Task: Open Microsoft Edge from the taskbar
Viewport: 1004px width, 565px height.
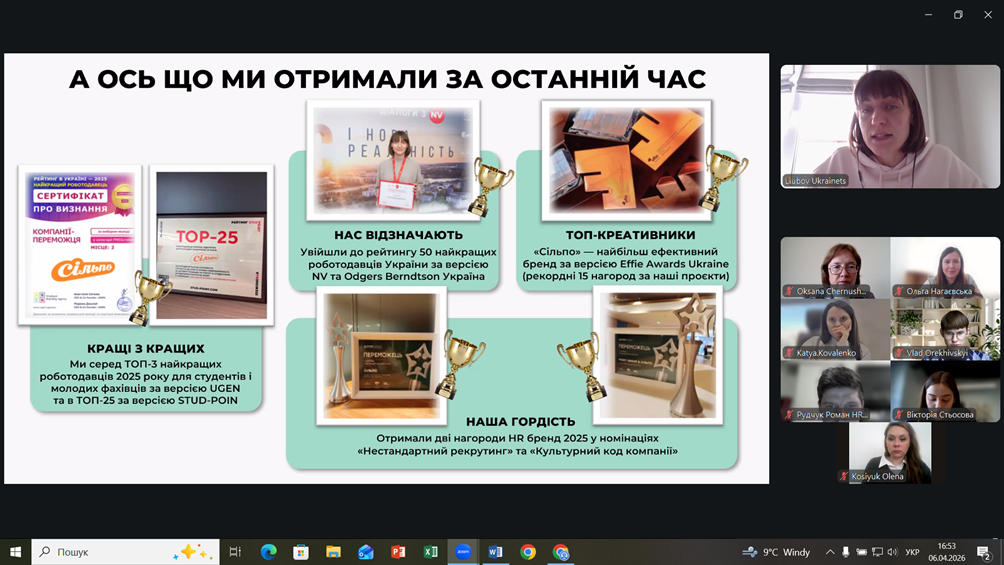Action: (268, 552)
